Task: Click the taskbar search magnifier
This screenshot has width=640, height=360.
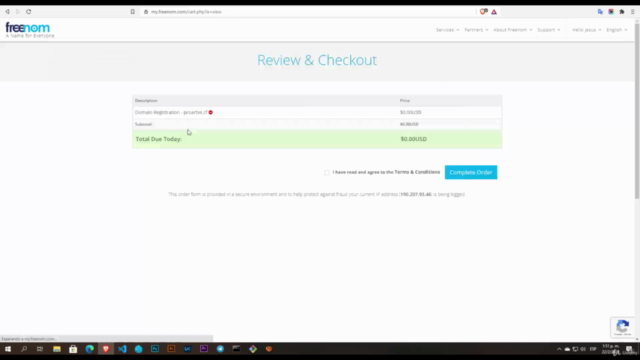Action: pyautogui.click(x=24, y=349)
